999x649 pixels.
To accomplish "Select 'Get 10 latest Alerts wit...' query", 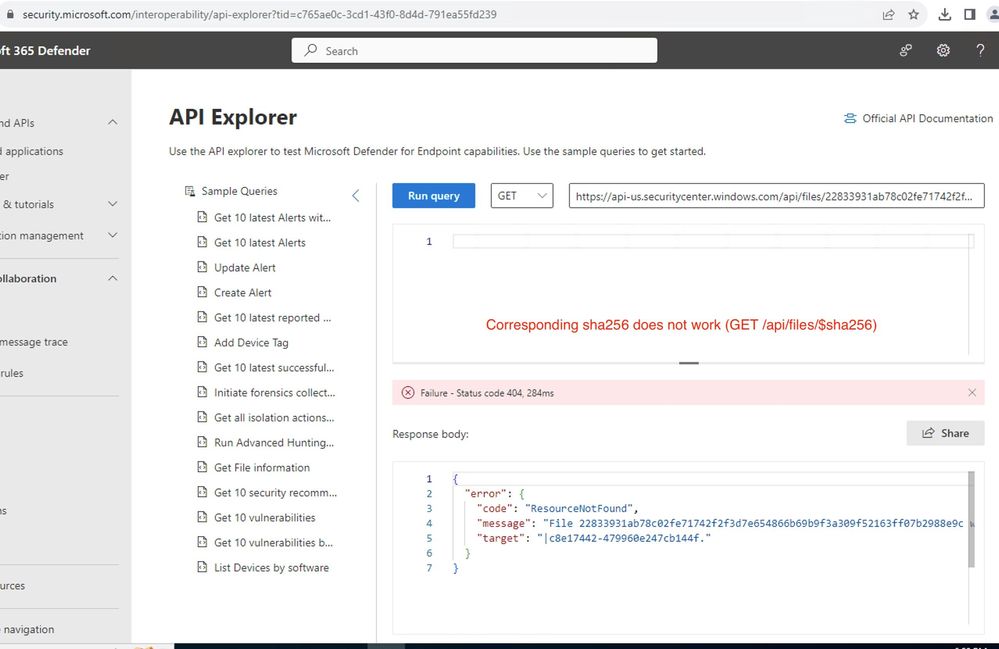I will click(272, 217).
